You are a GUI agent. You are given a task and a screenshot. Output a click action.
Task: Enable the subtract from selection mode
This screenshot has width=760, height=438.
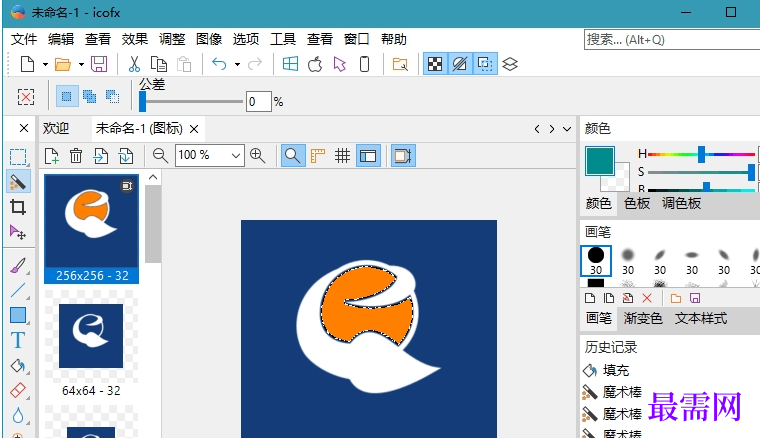112,96
